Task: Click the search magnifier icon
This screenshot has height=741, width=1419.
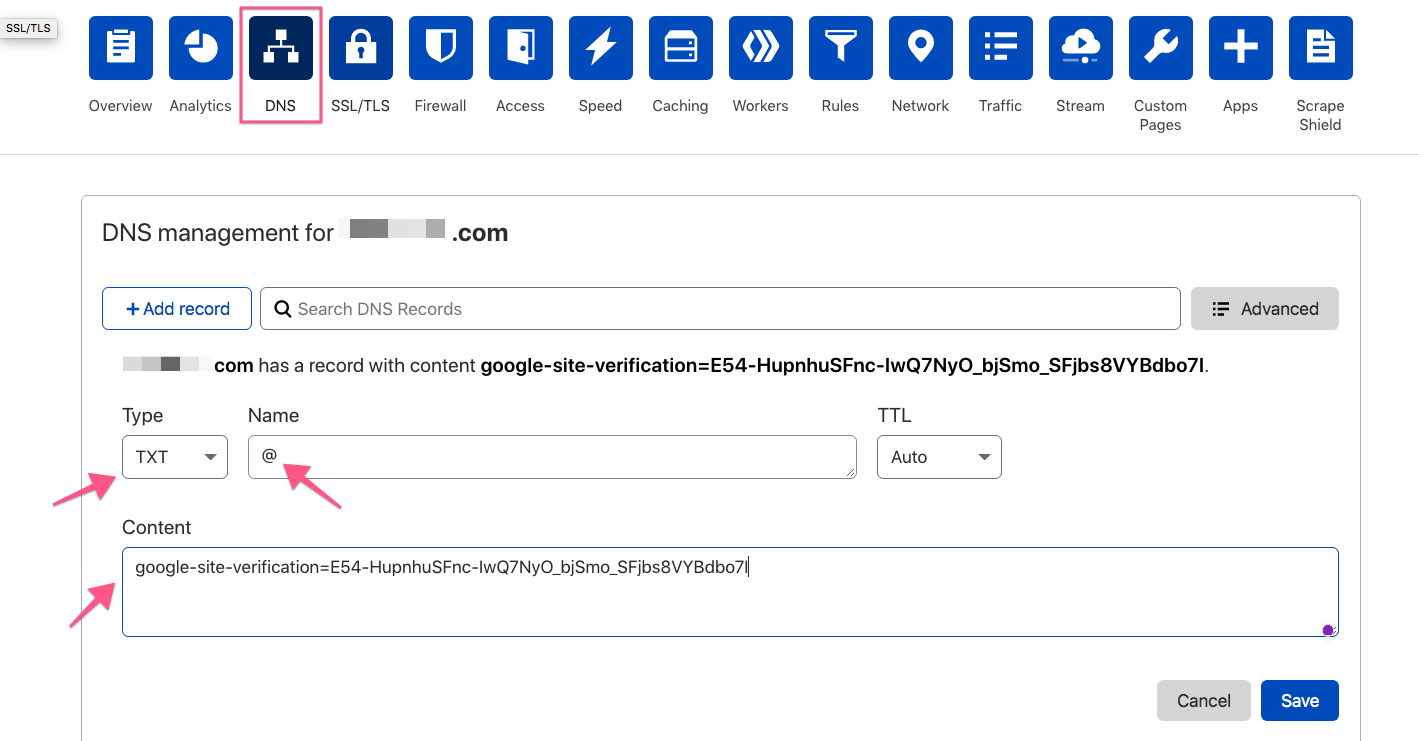Action: (x=283, y=309)
